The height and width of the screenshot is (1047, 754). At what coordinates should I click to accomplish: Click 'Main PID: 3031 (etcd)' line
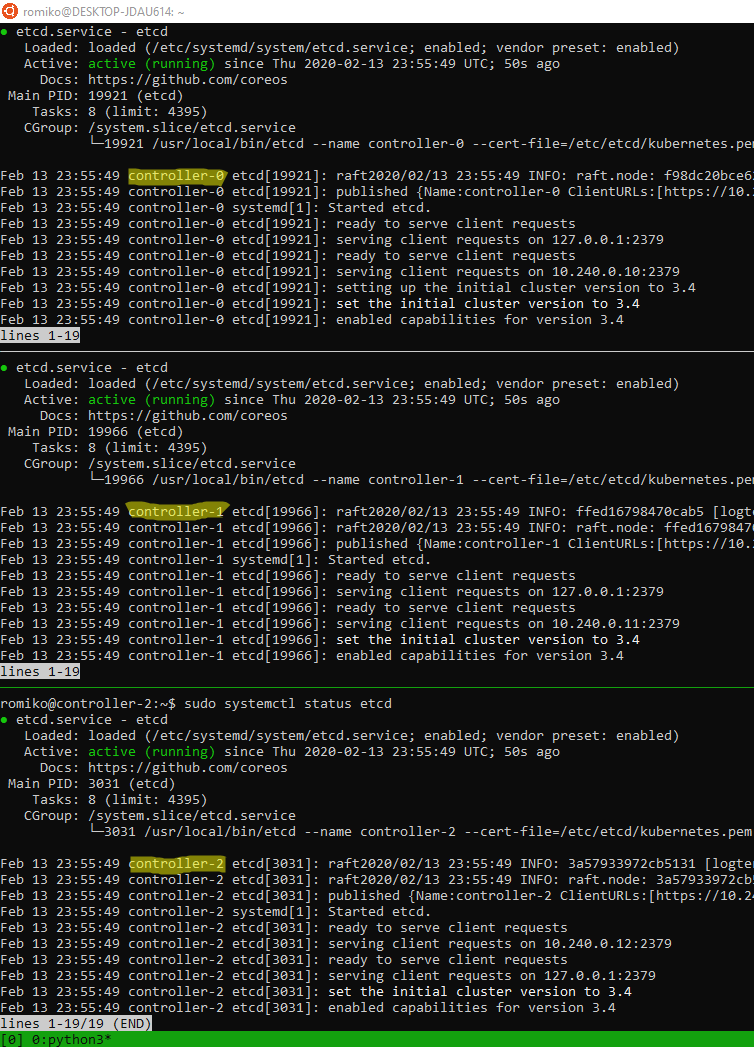pos(91,783)
